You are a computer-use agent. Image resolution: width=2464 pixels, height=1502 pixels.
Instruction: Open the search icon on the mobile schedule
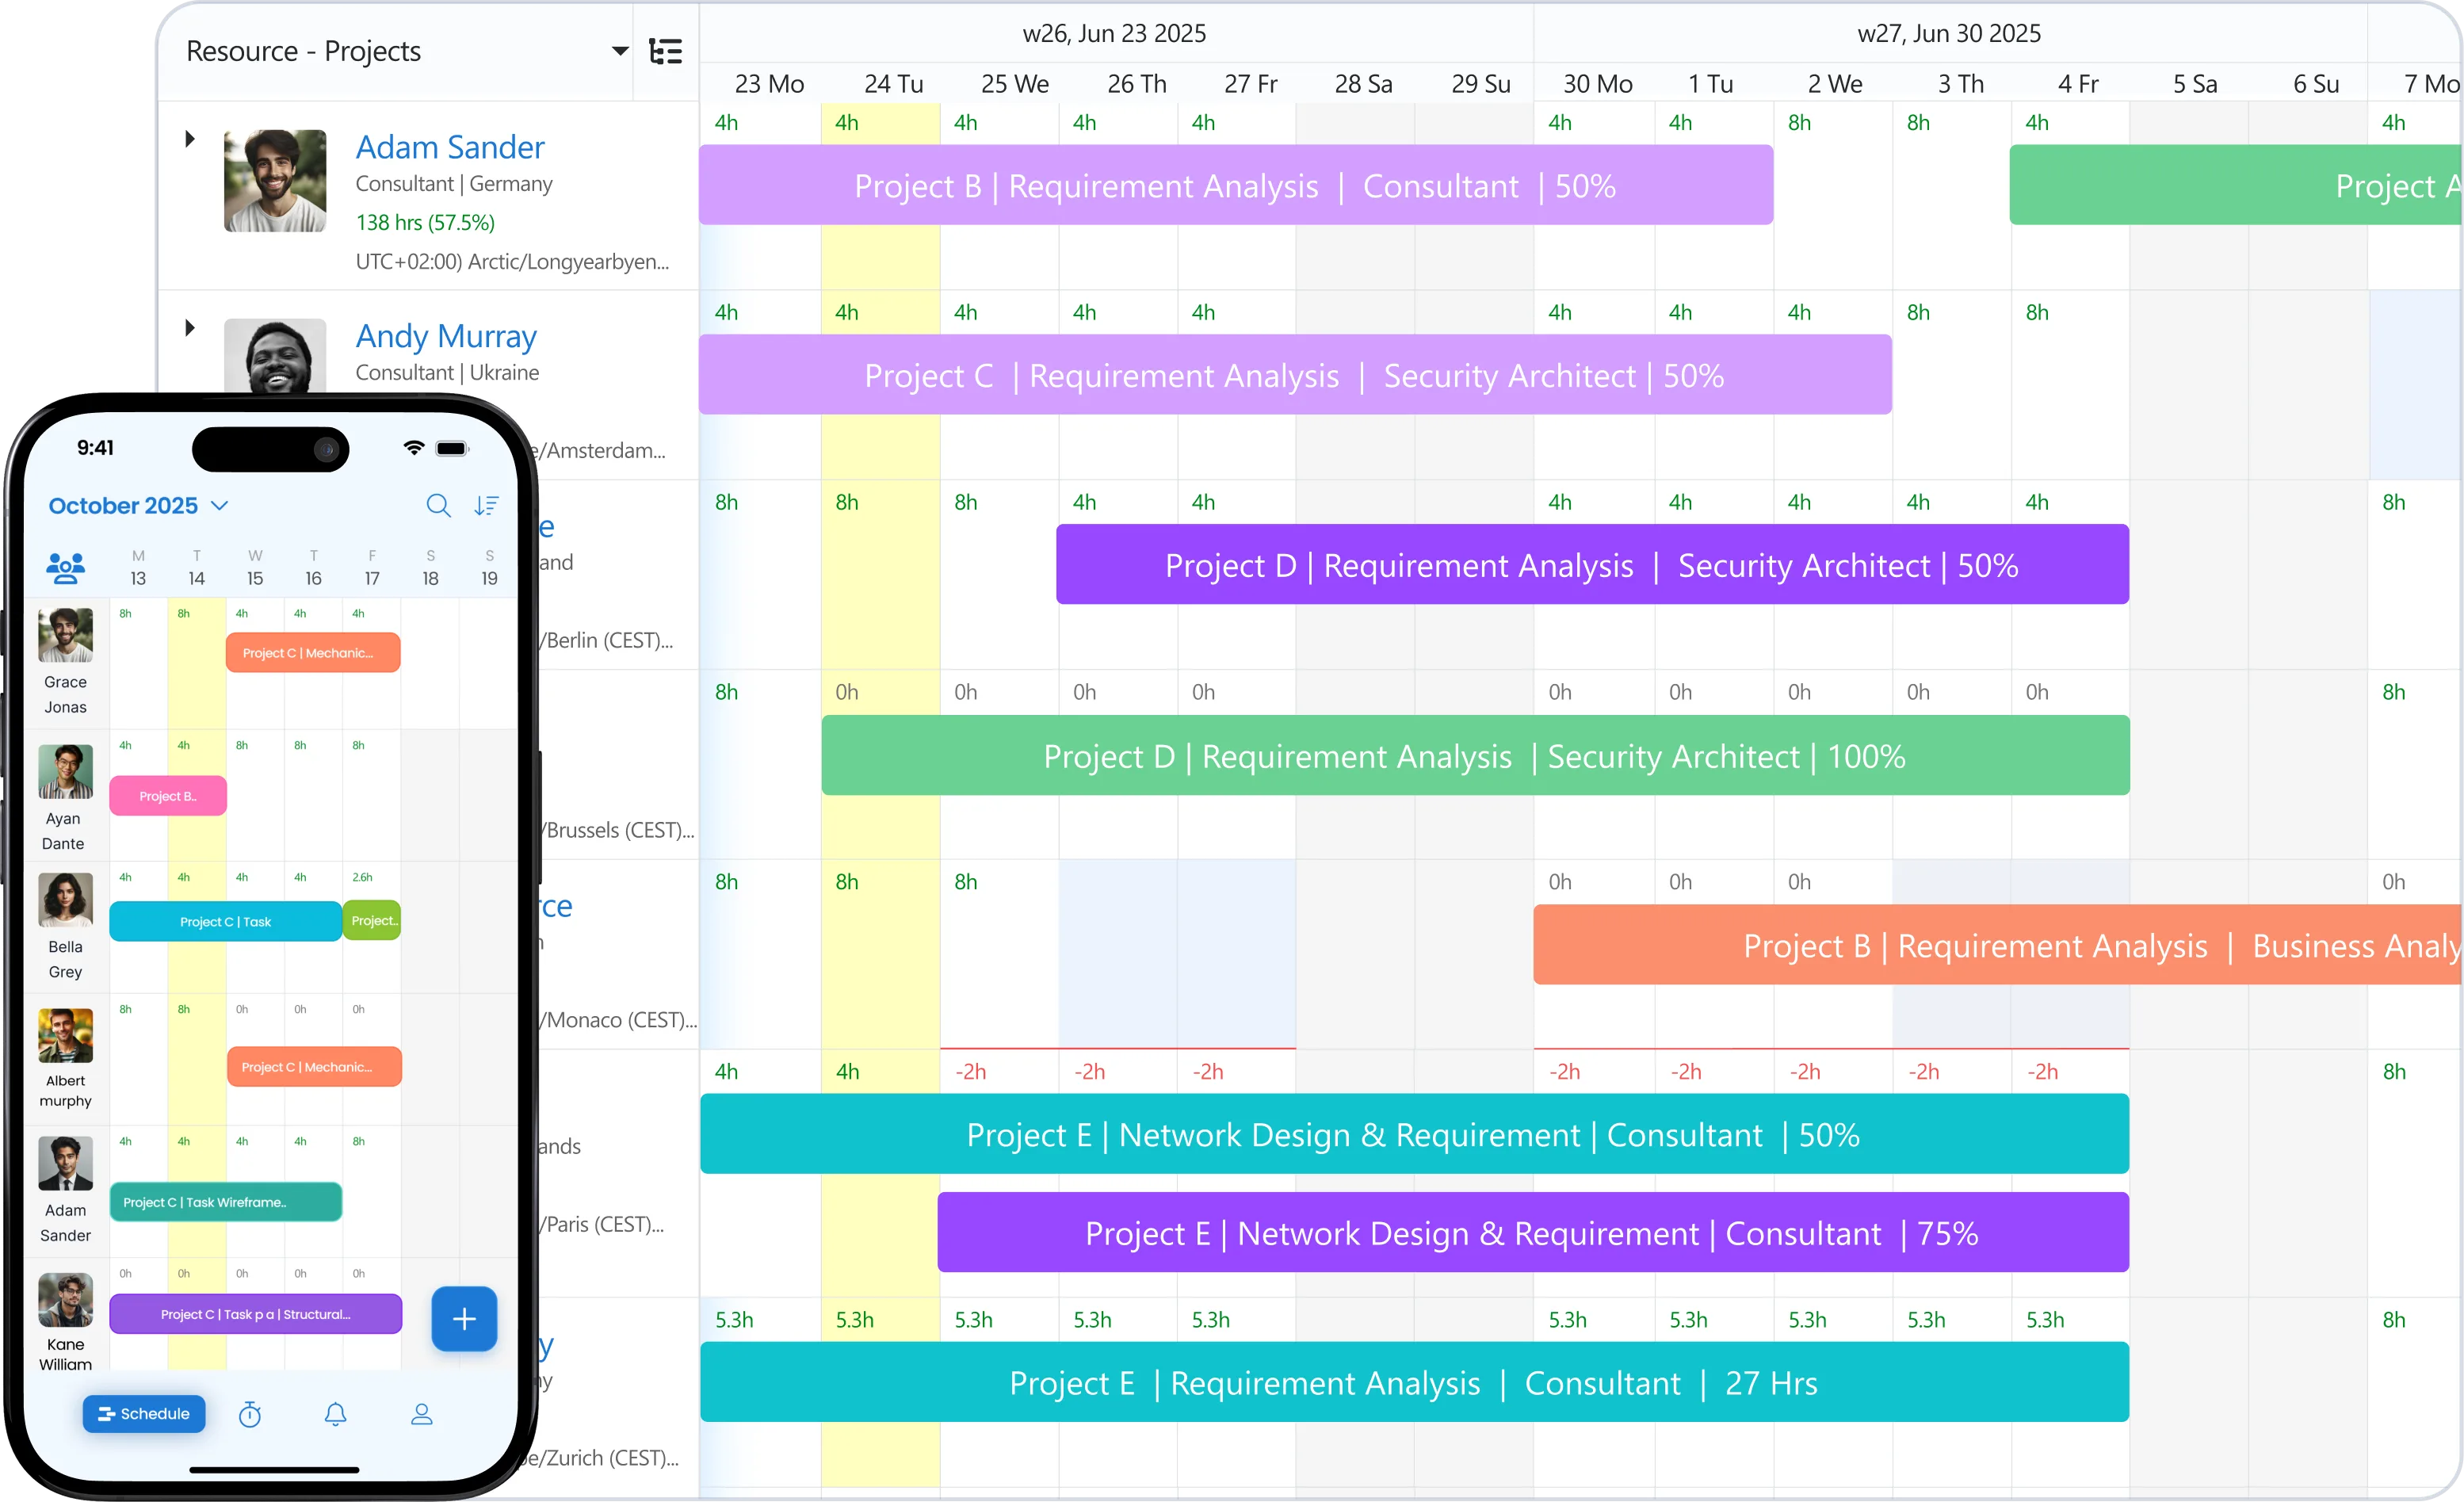438,506
